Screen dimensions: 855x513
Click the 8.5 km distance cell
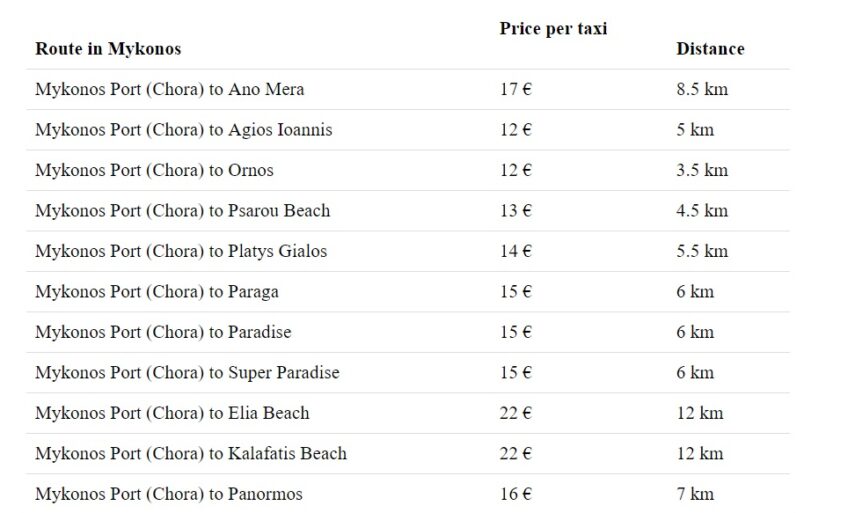pyautogui.click(x=702, y=89)
